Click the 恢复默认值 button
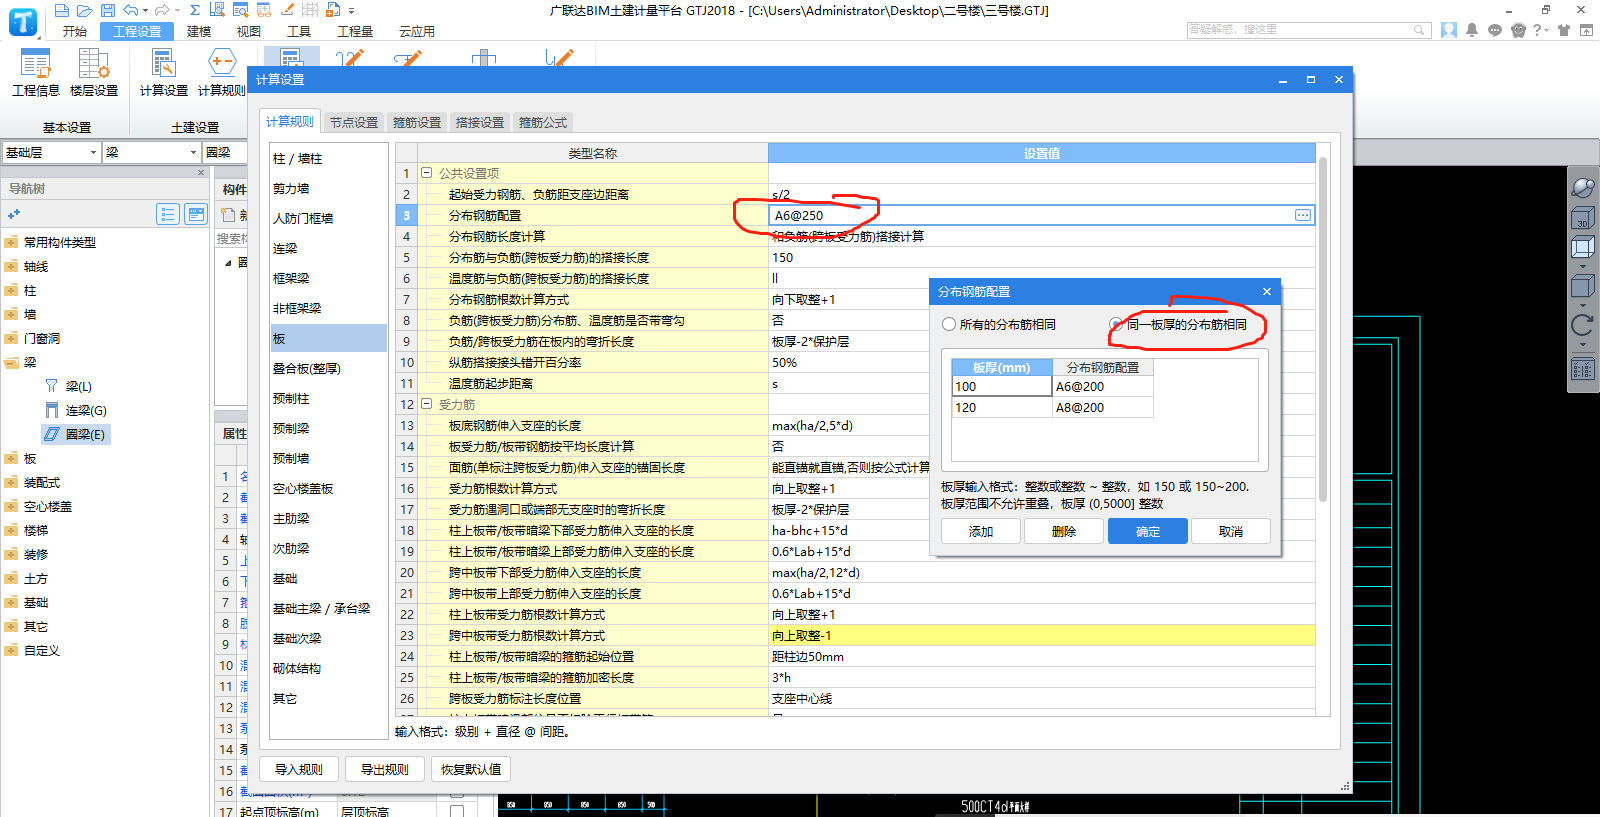 471,769
